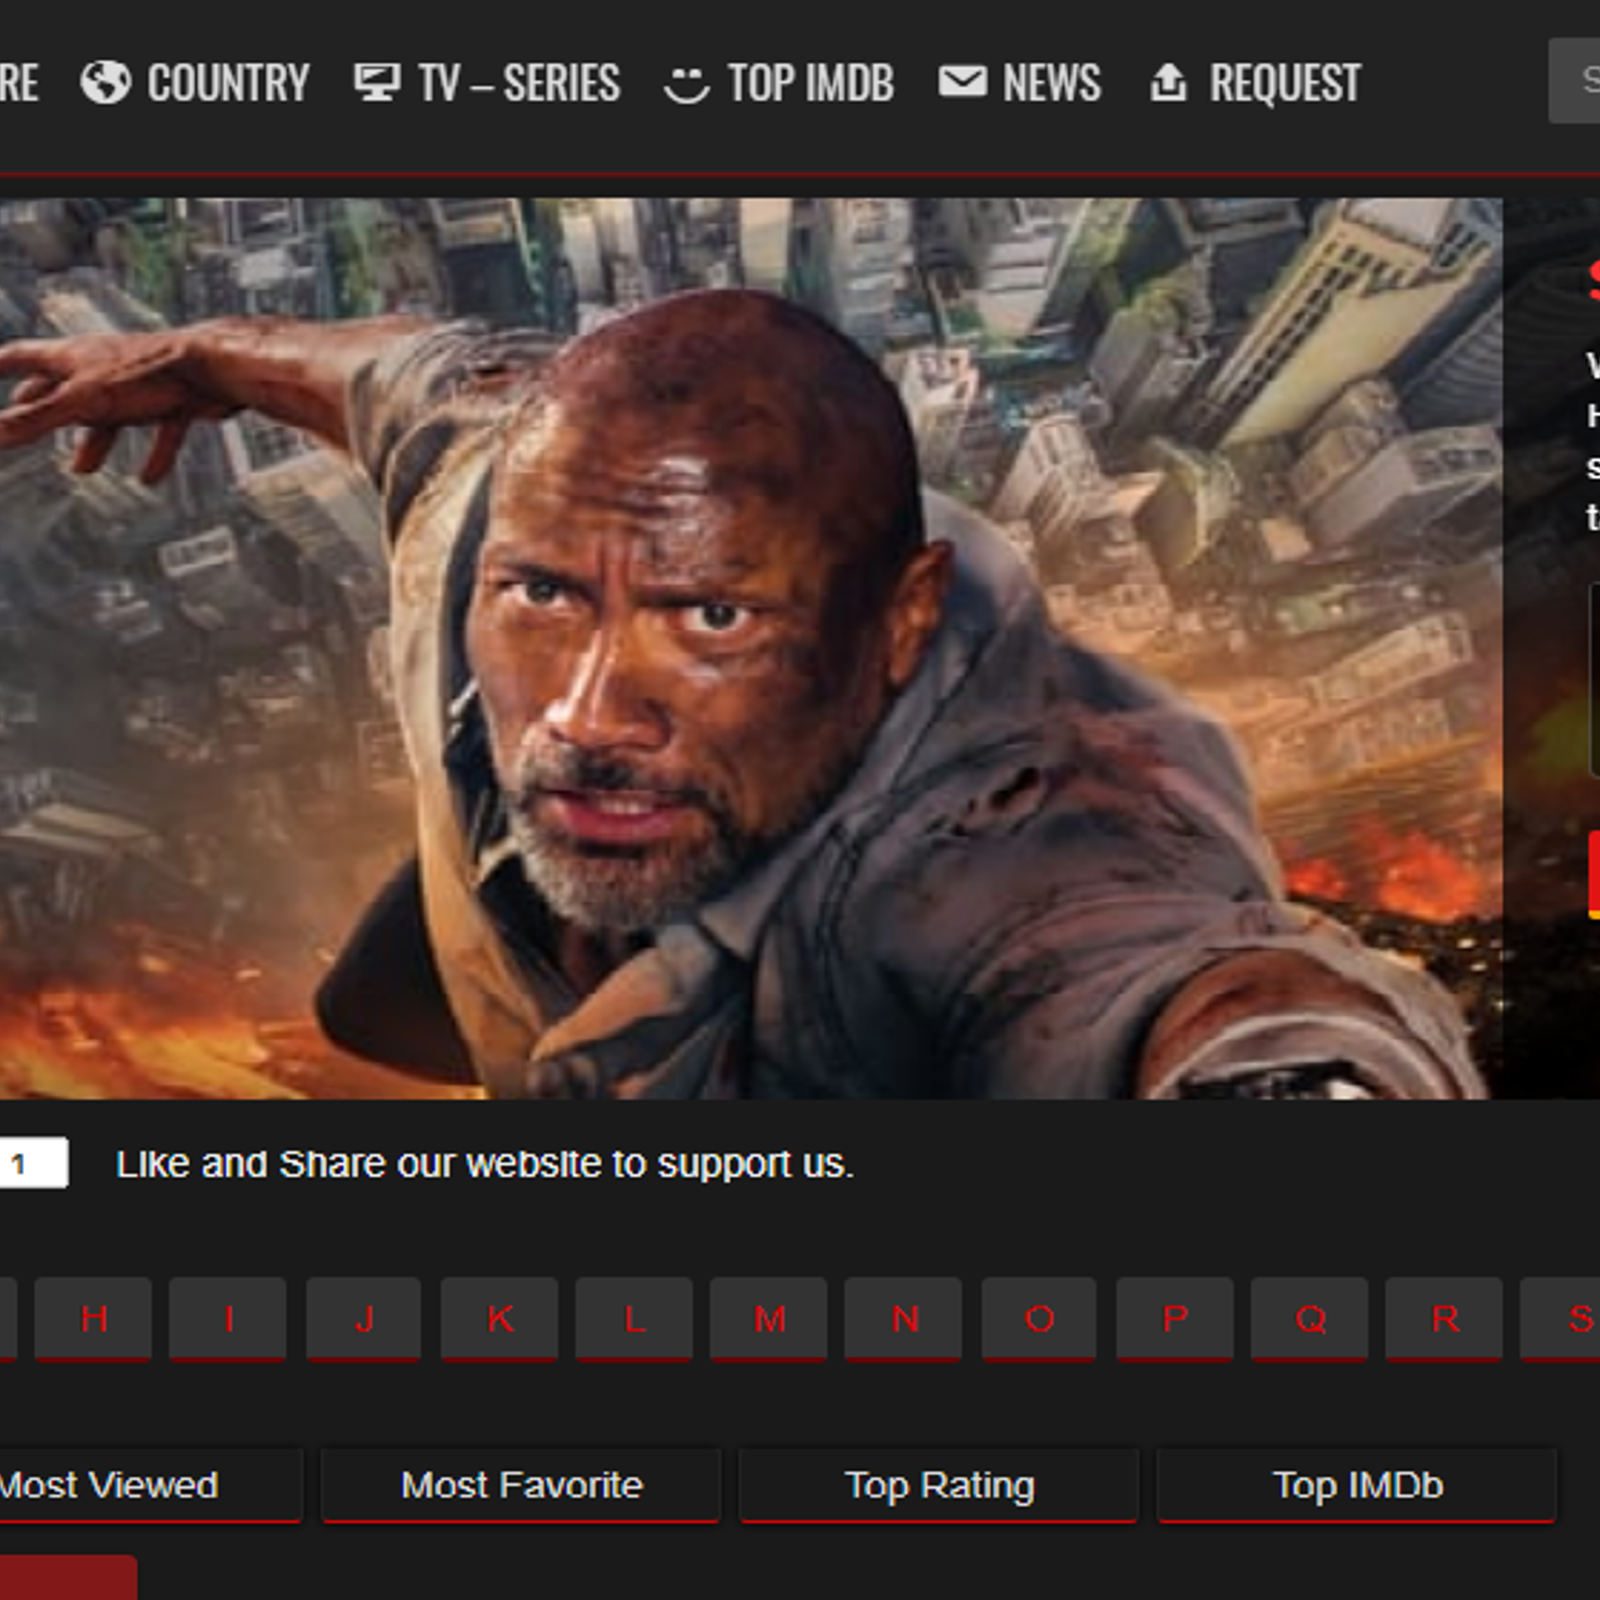Browse movies starting with letter N
The width and height of the screenshot is (1600, 1600).
pos(904,1319)
